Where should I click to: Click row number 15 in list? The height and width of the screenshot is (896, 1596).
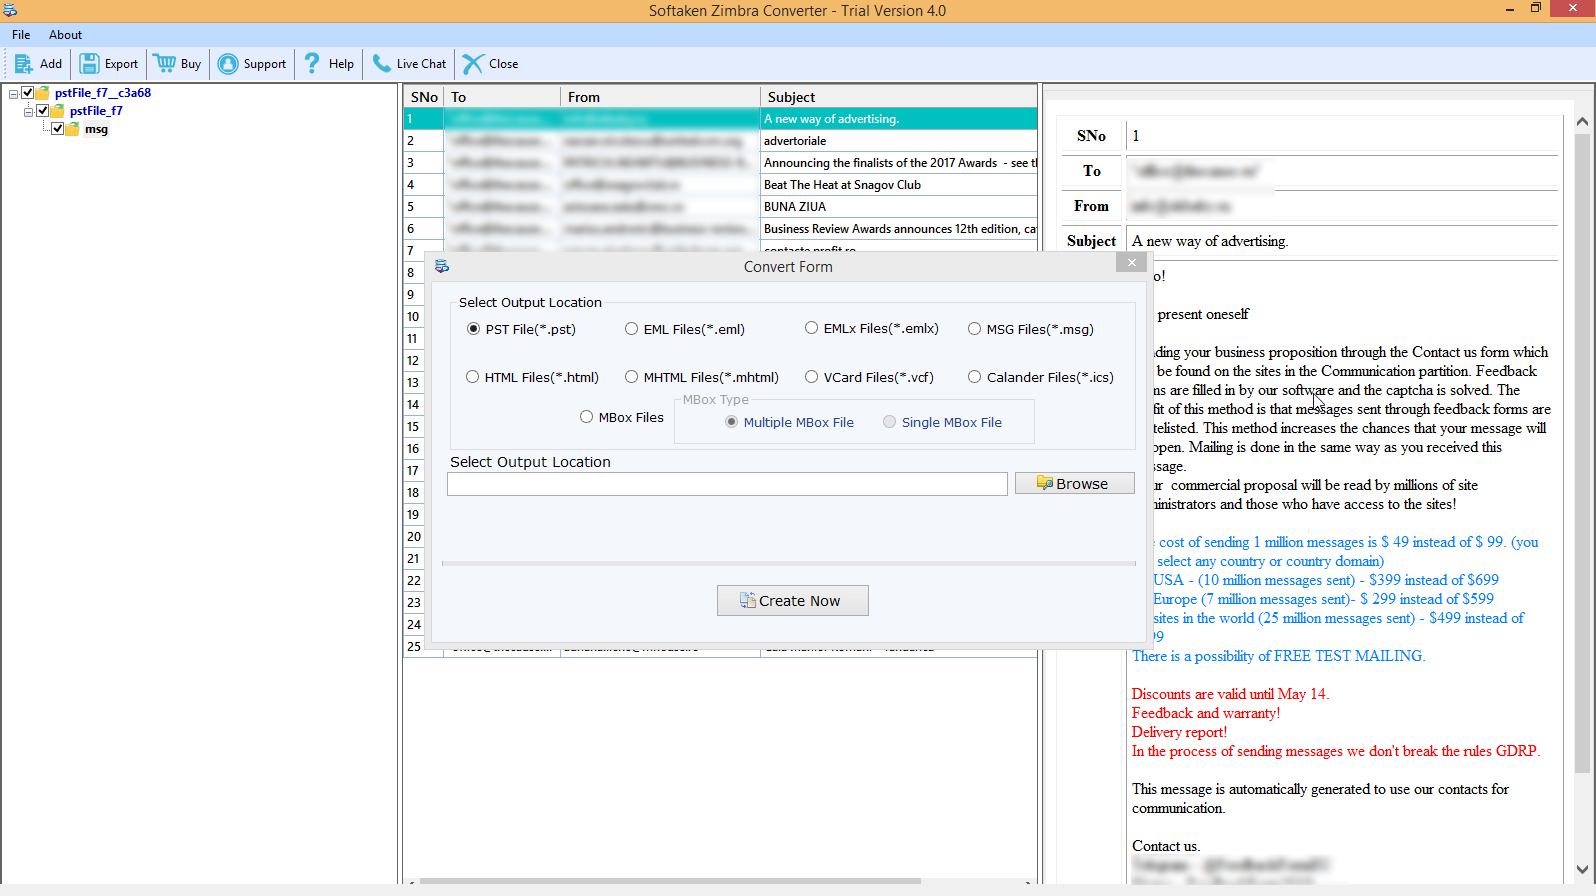[413, 427]
